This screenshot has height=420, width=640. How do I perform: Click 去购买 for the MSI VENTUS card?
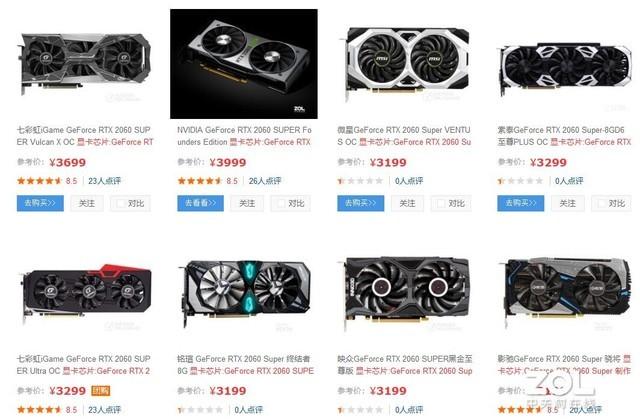tap(360, 203)
